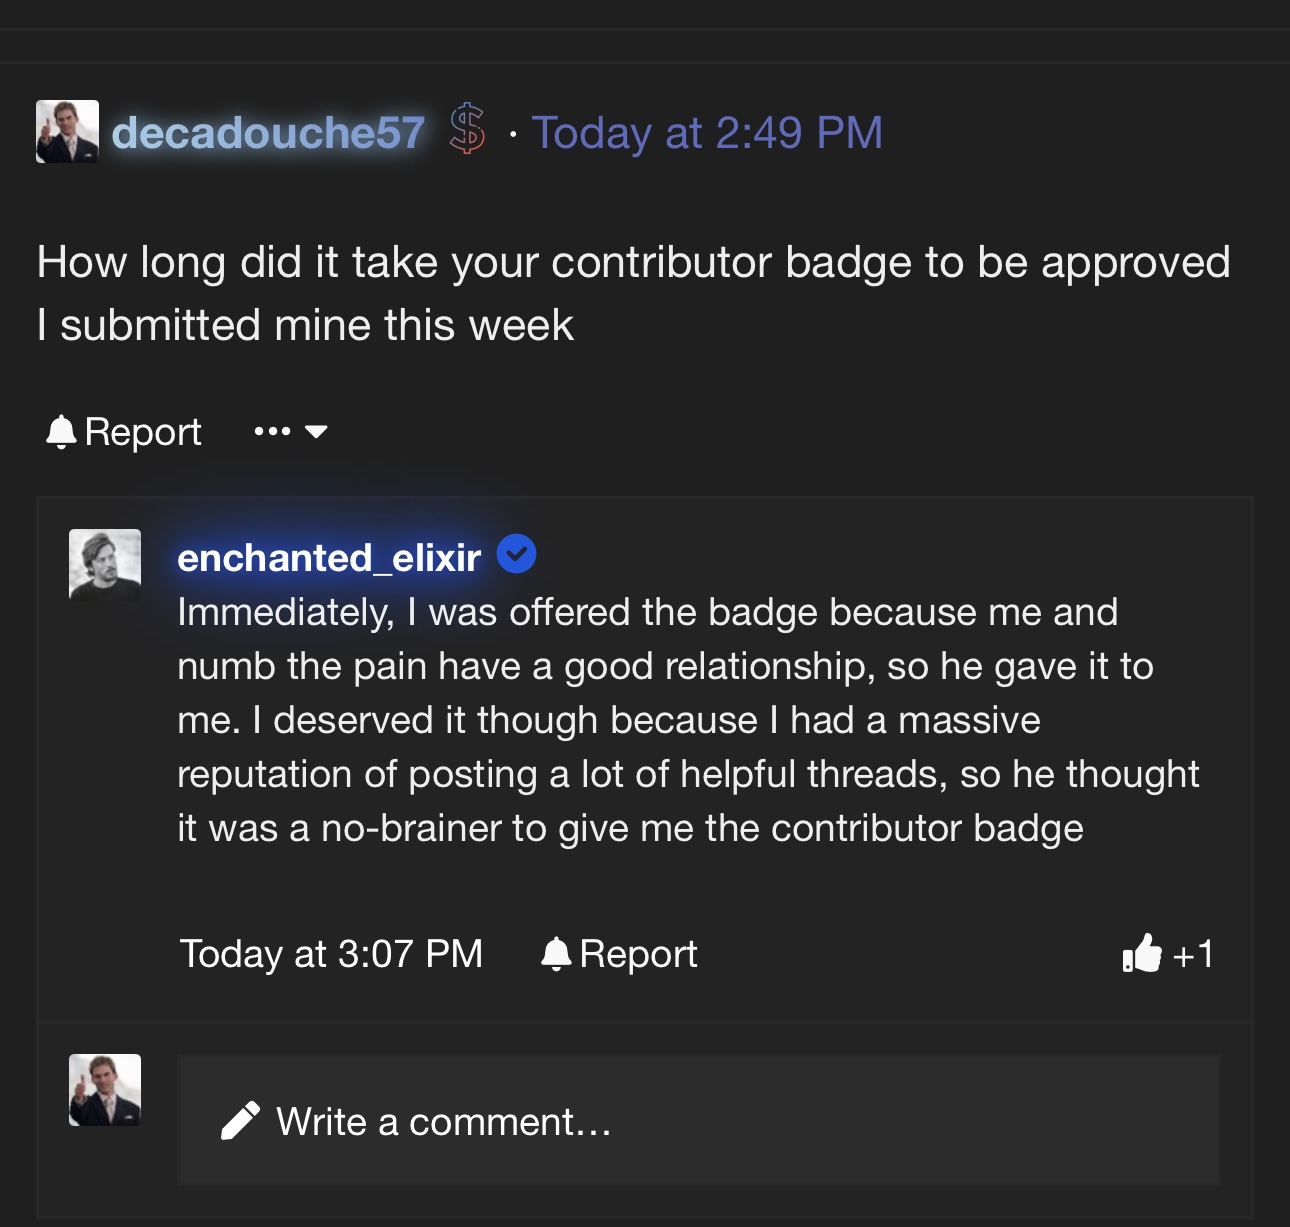Click the "Today at 2:49 PM" post timestamp
The image size is (1290, 1227).
coord(707,133)
